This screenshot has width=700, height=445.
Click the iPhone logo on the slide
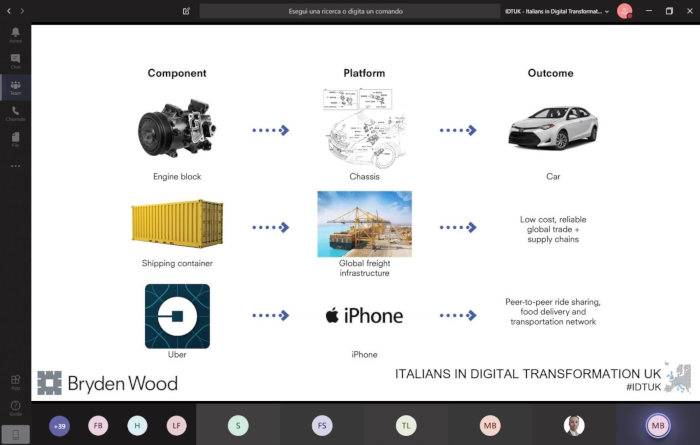pos(364,316)
